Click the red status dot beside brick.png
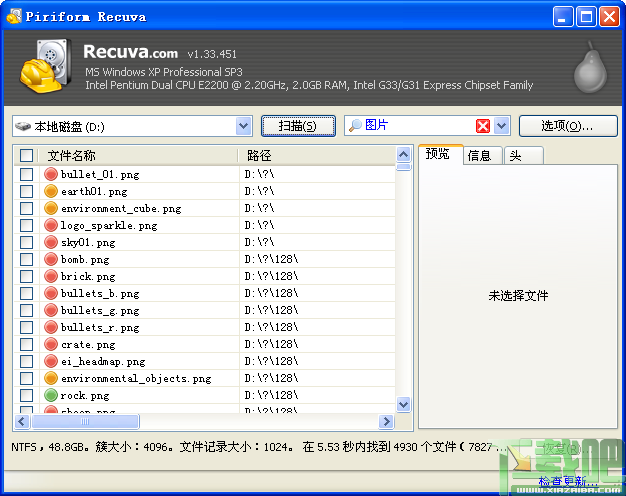Screen dimensions: 626x496 51,276
